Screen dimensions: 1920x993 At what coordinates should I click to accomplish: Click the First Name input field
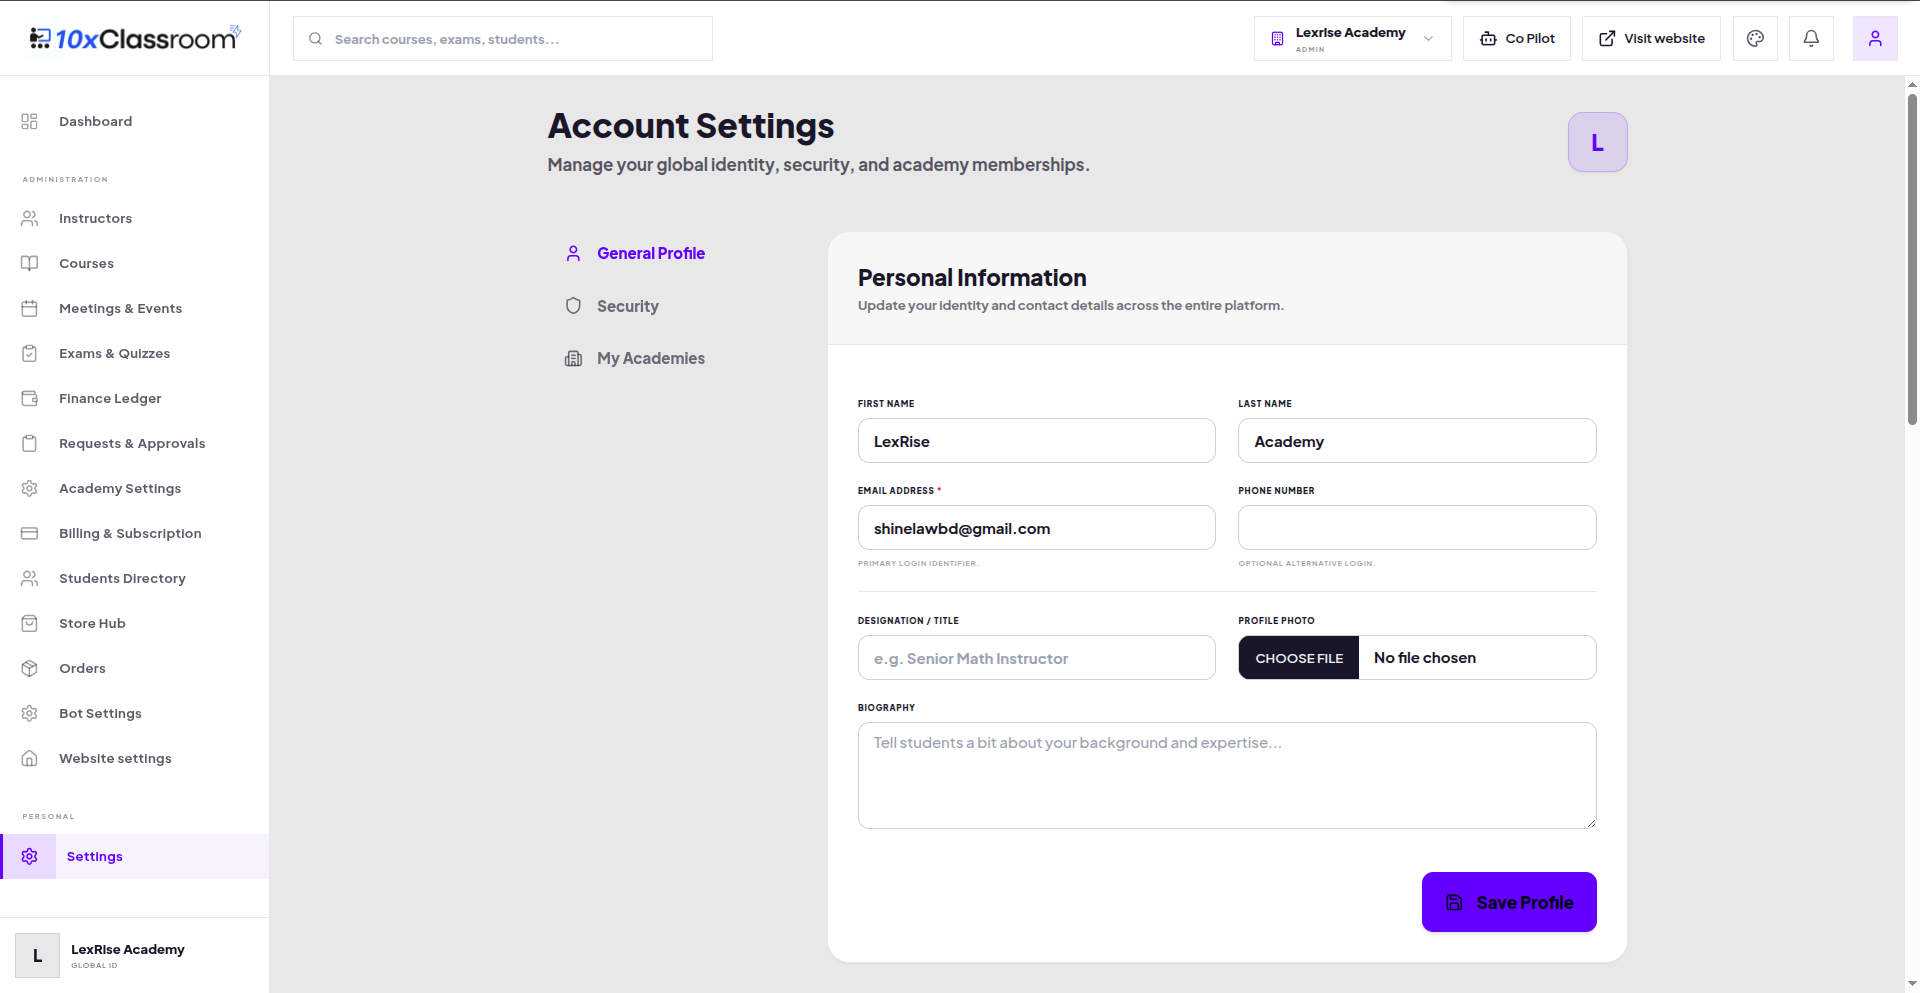1037,441
